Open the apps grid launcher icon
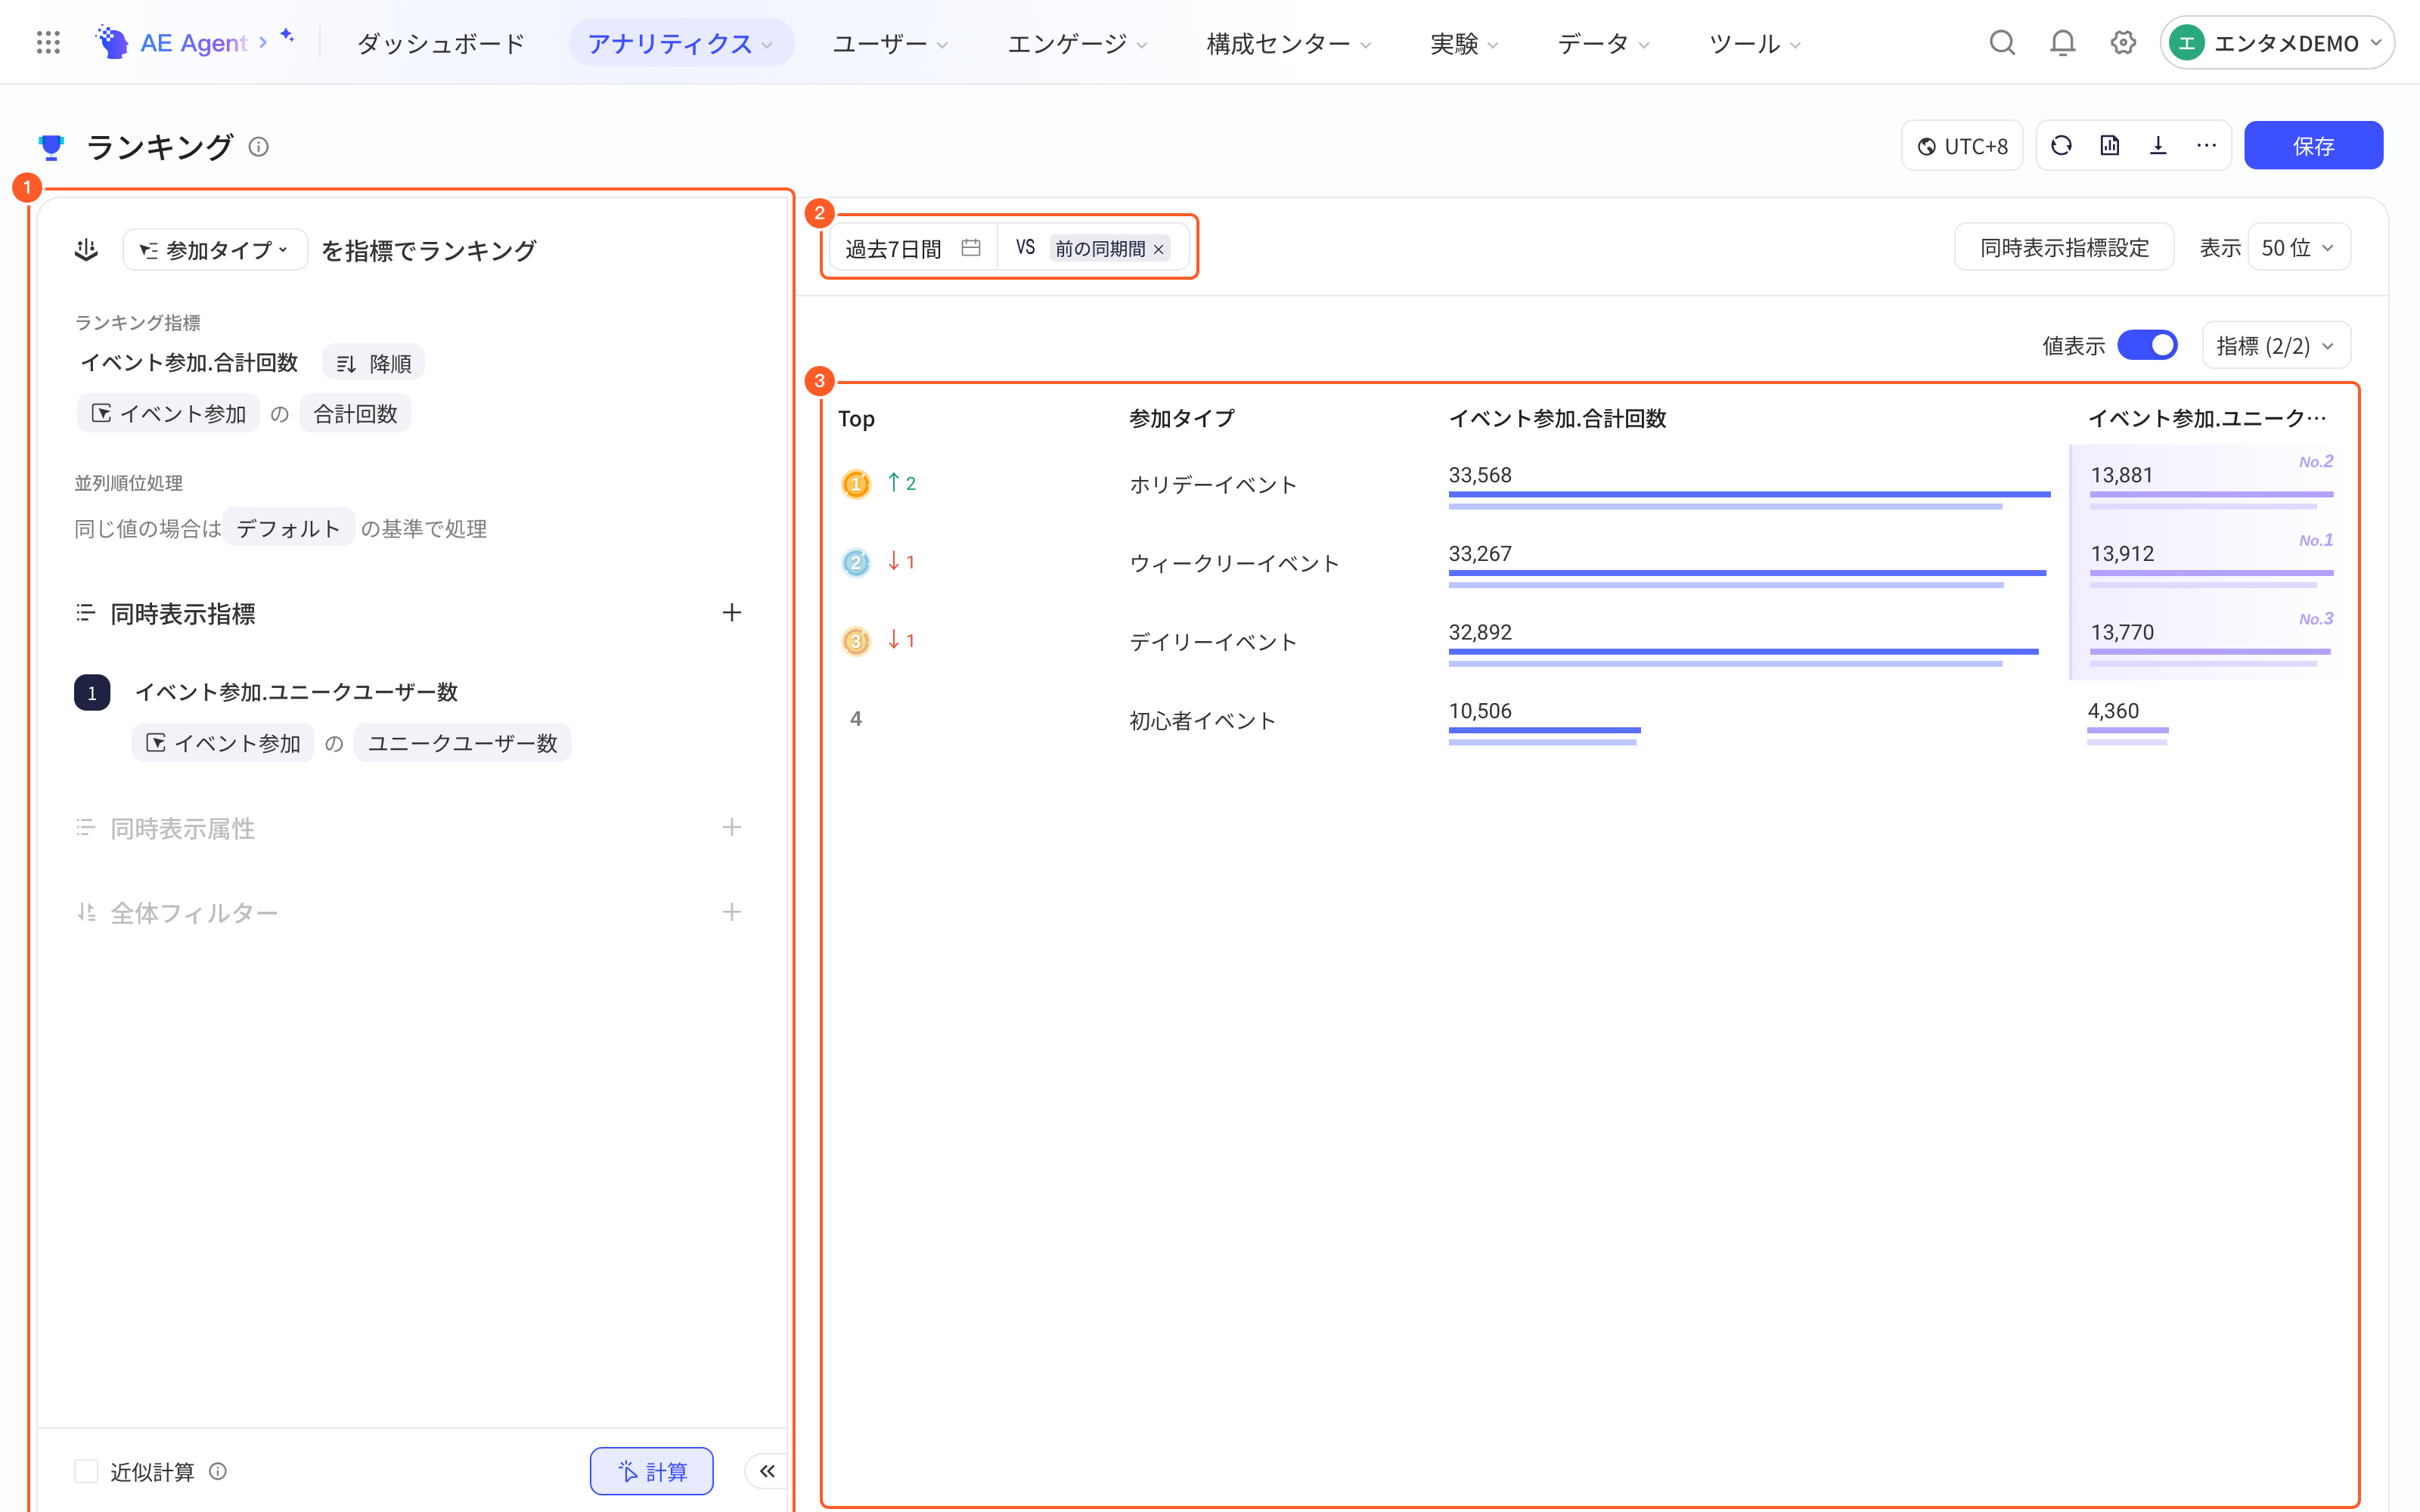This screenshot has height=1512, width=2420. coord(48,43)
